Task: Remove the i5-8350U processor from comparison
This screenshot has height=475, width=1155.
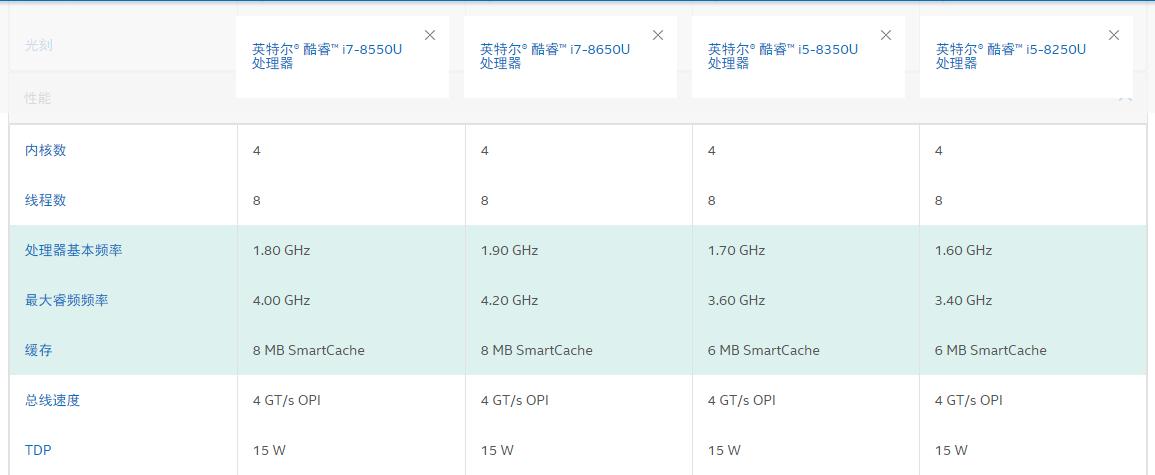Action: coord(886,35)
